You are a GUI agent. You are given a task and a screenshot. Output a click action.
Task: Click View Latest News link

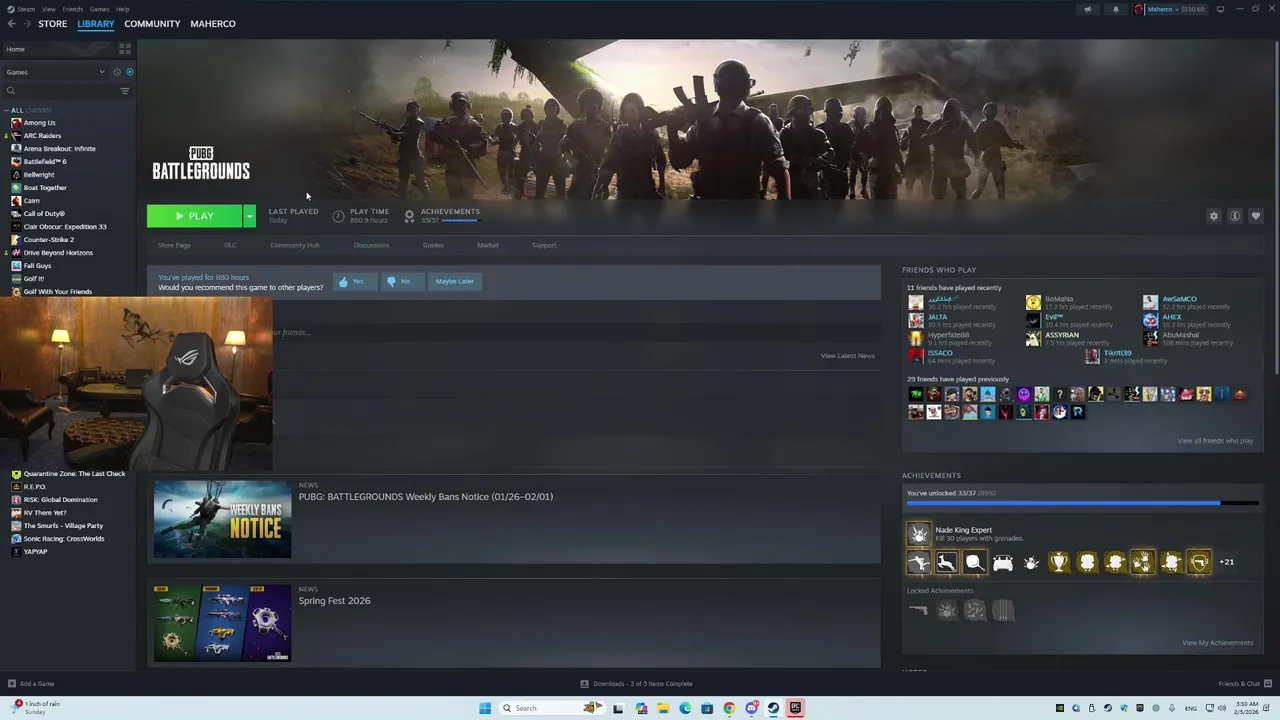847,356
